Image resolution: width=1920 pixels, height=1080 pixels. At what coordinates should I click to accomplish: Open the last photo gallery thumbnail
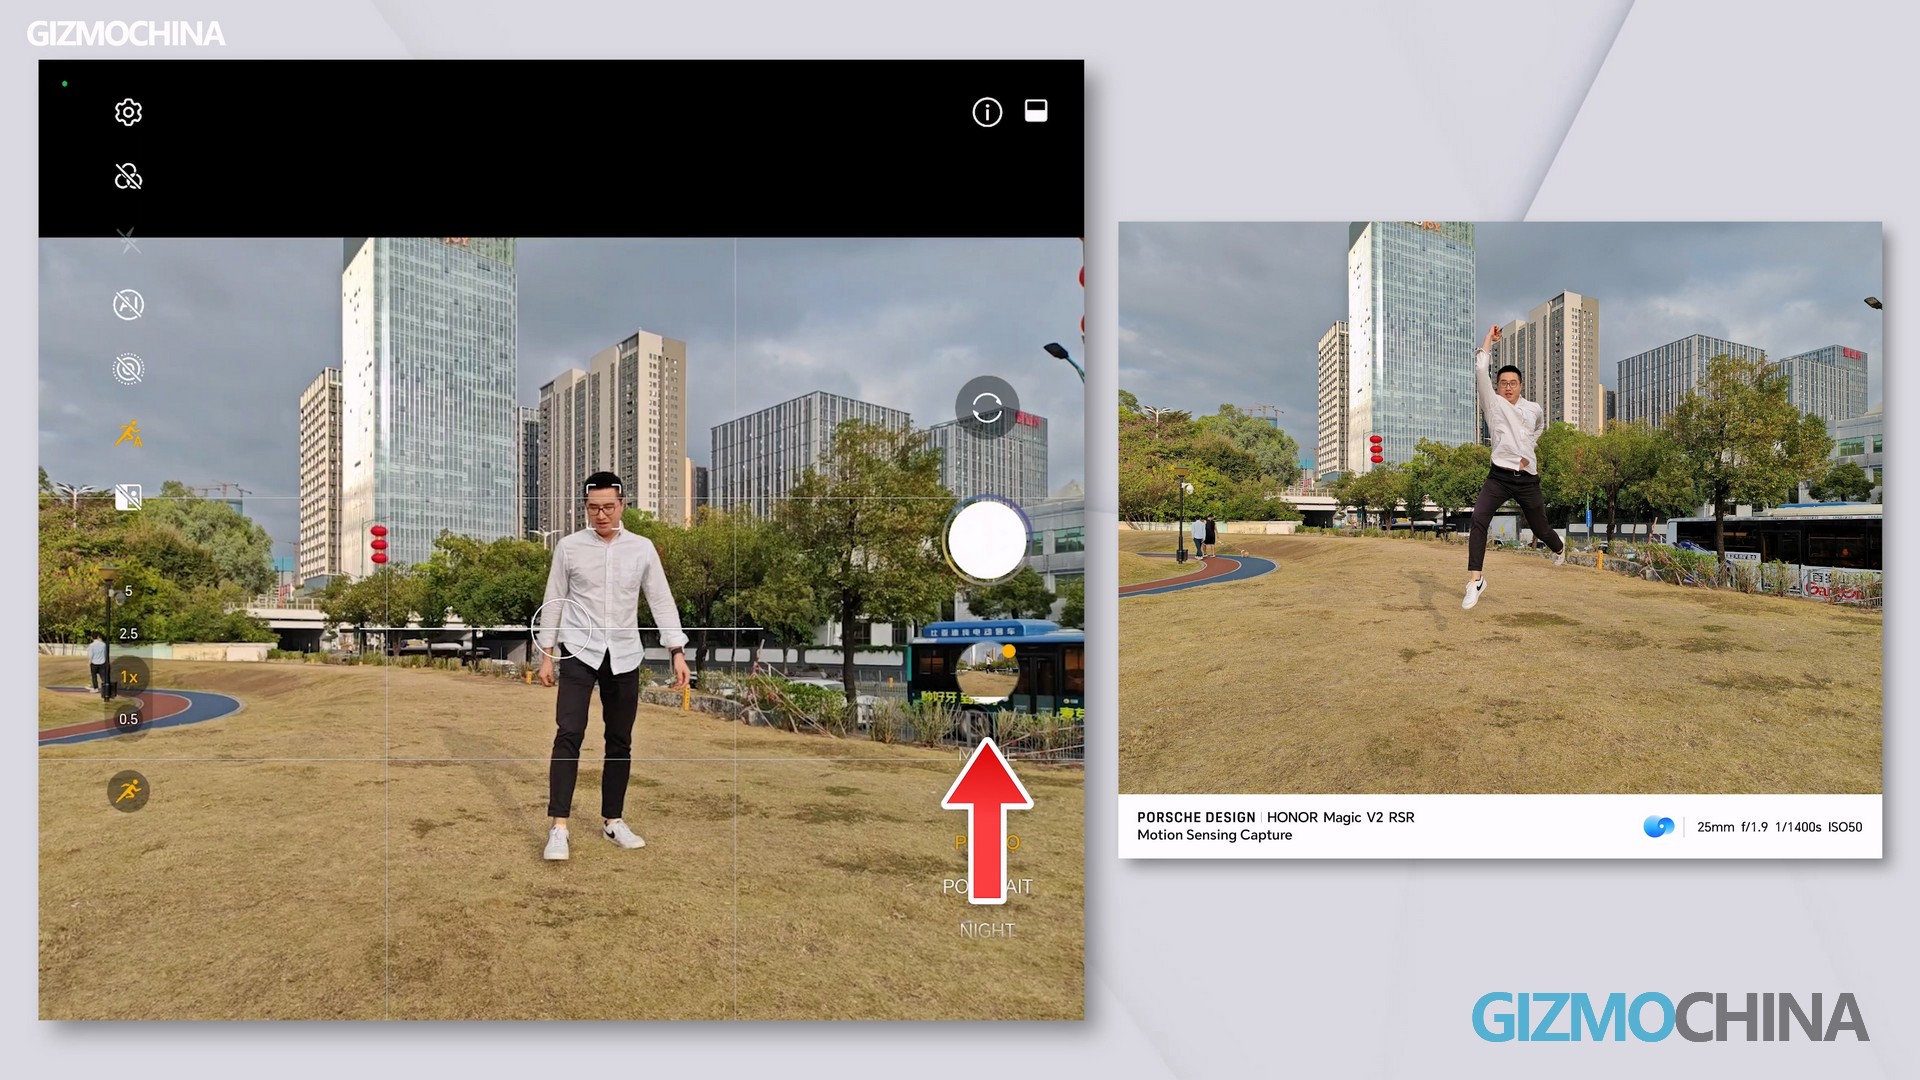(987, 672)
